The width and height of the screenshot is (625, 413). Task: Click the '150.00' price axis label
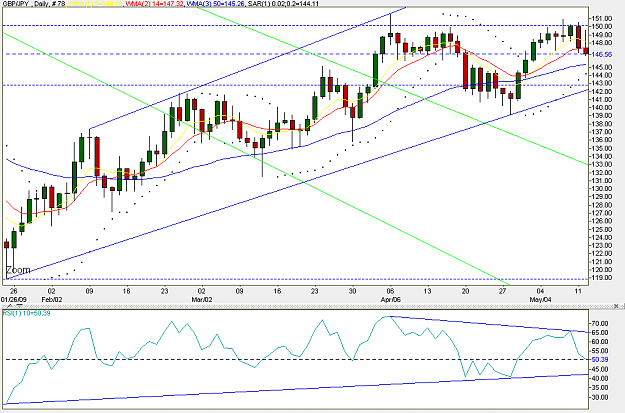pyautogui.click(x=602, y=26)
